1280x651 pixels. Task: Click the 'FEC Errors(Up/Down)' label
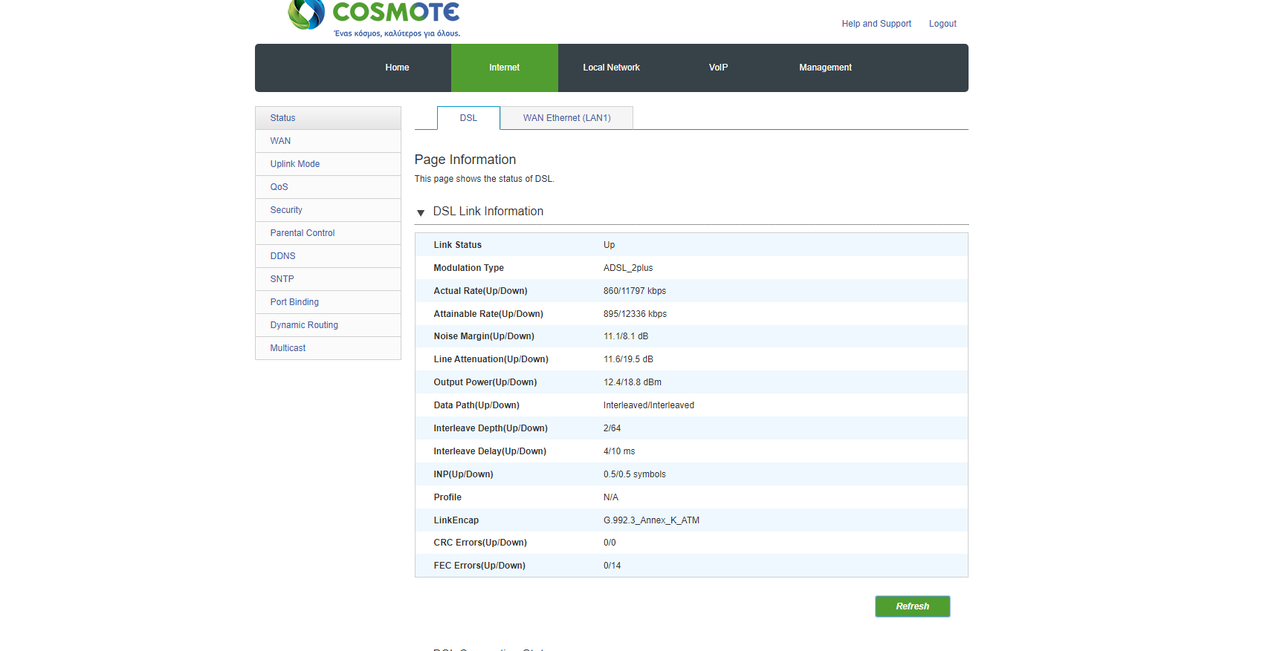(479, 566)
